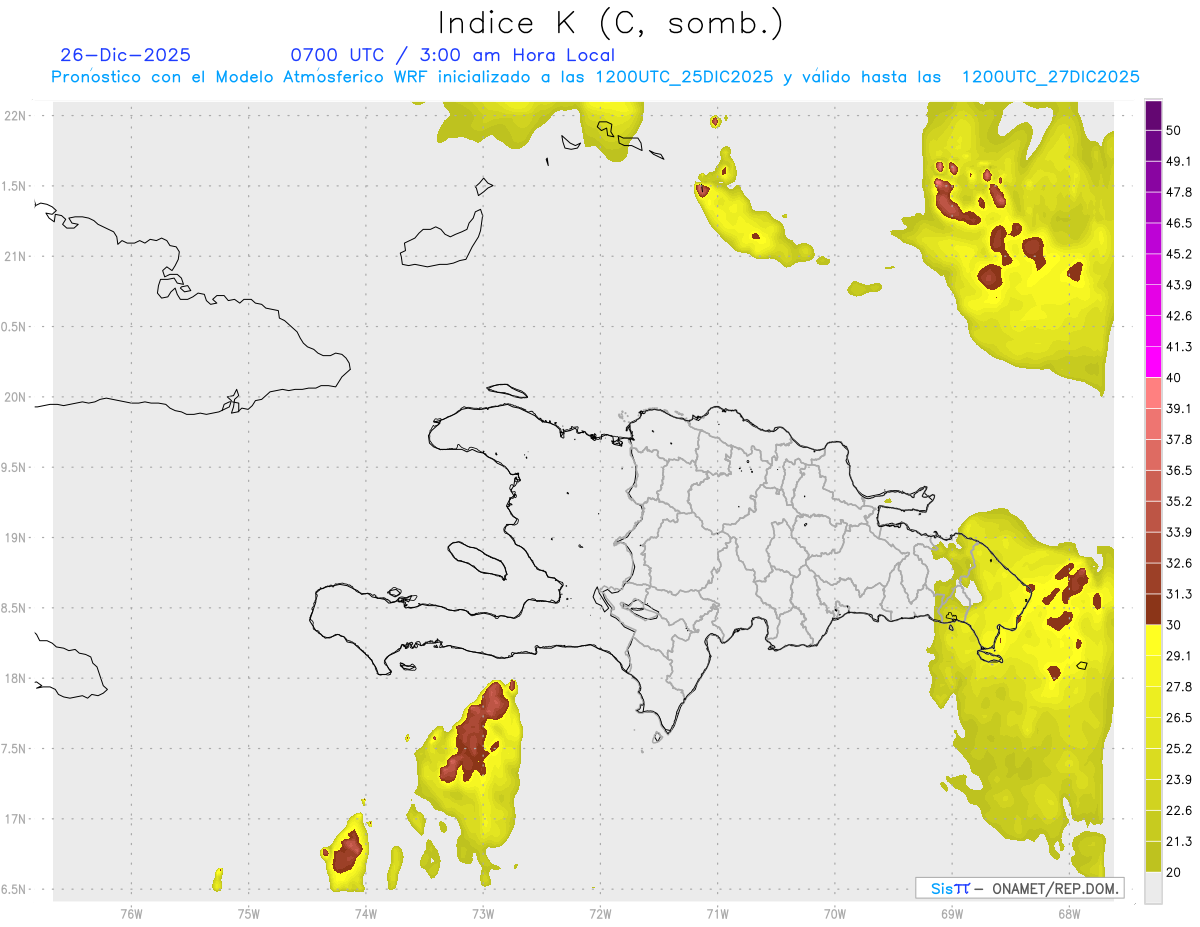Screen dimensions: 1200x927
Task: Click the "36.5" colorbar label
Action: (x=1179, y=470)
